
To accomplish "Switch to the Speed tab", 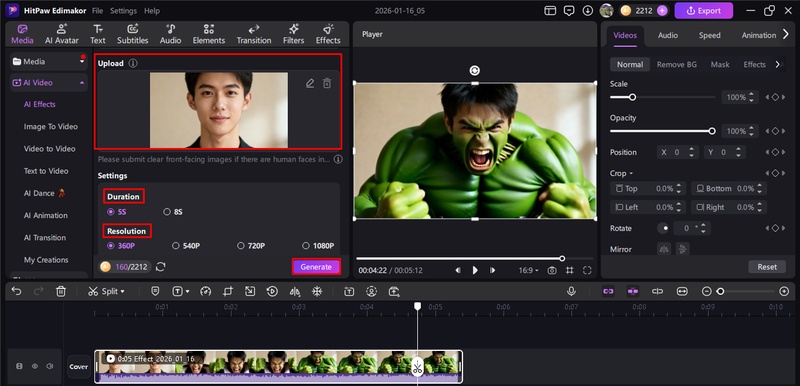I will (x=710, y=35).
